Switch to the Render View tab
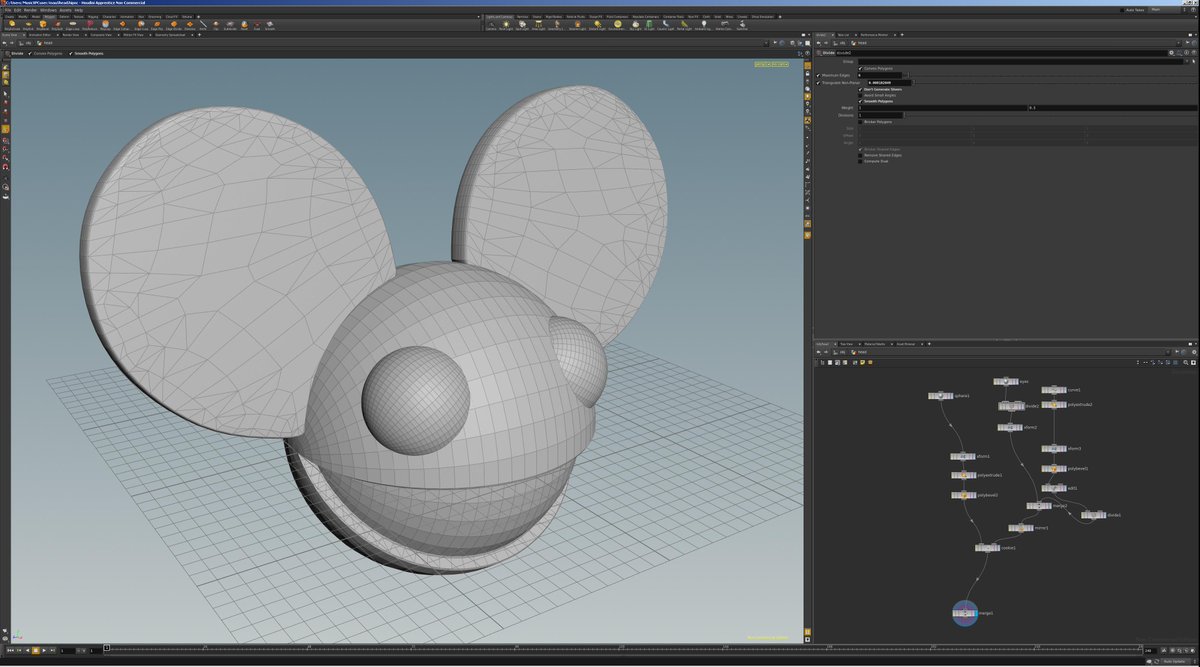 pyautogui.click(x=70, y=35)
